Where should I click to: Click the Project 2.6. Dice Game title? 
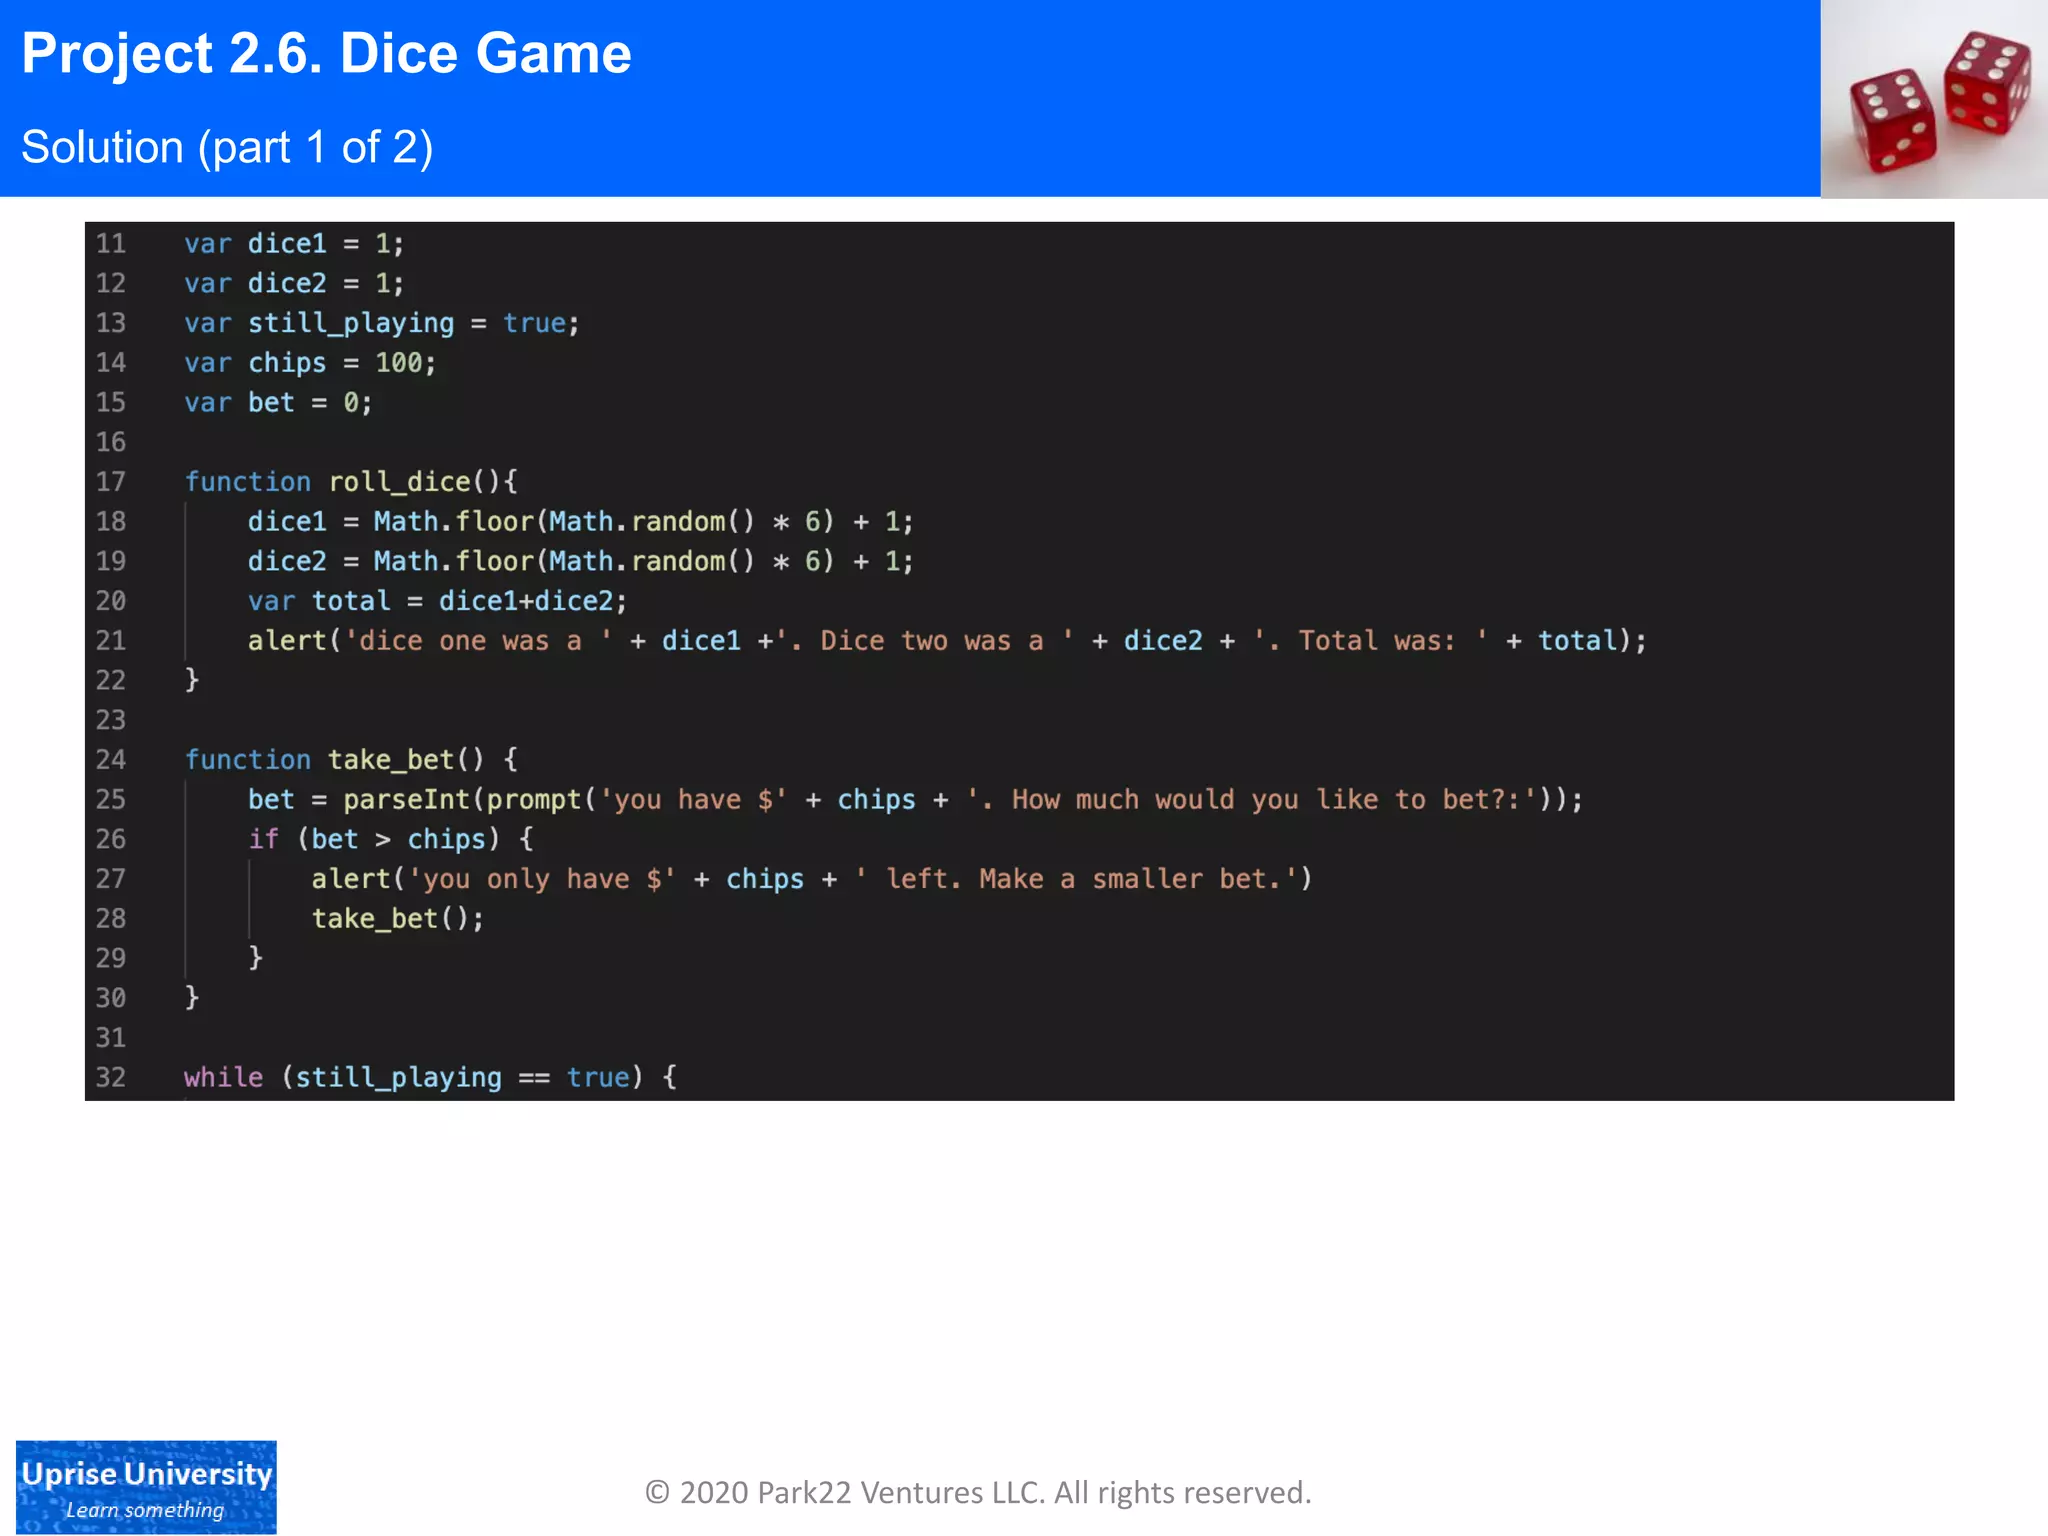326,54
